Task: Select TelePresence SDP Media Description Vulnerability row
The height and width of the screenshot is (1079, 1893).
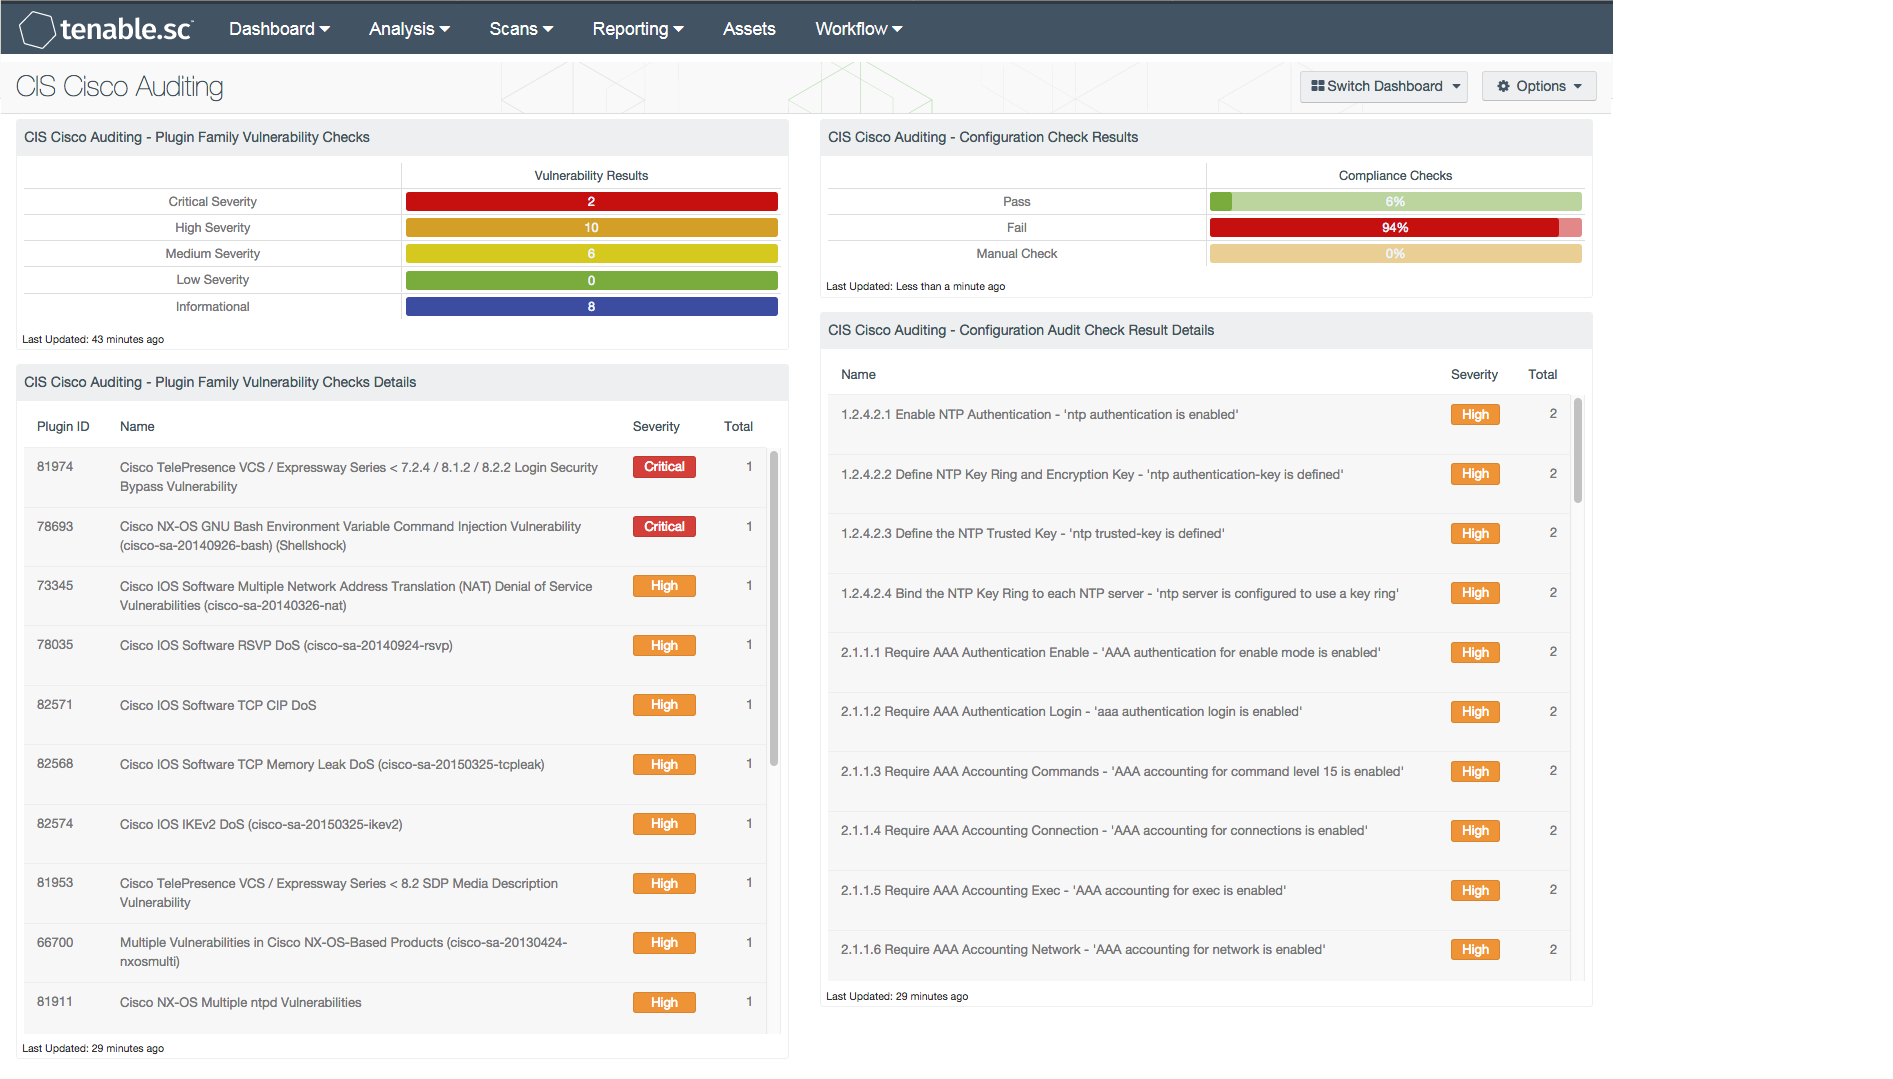Action: pyautogui.click(x=395, y=893)
